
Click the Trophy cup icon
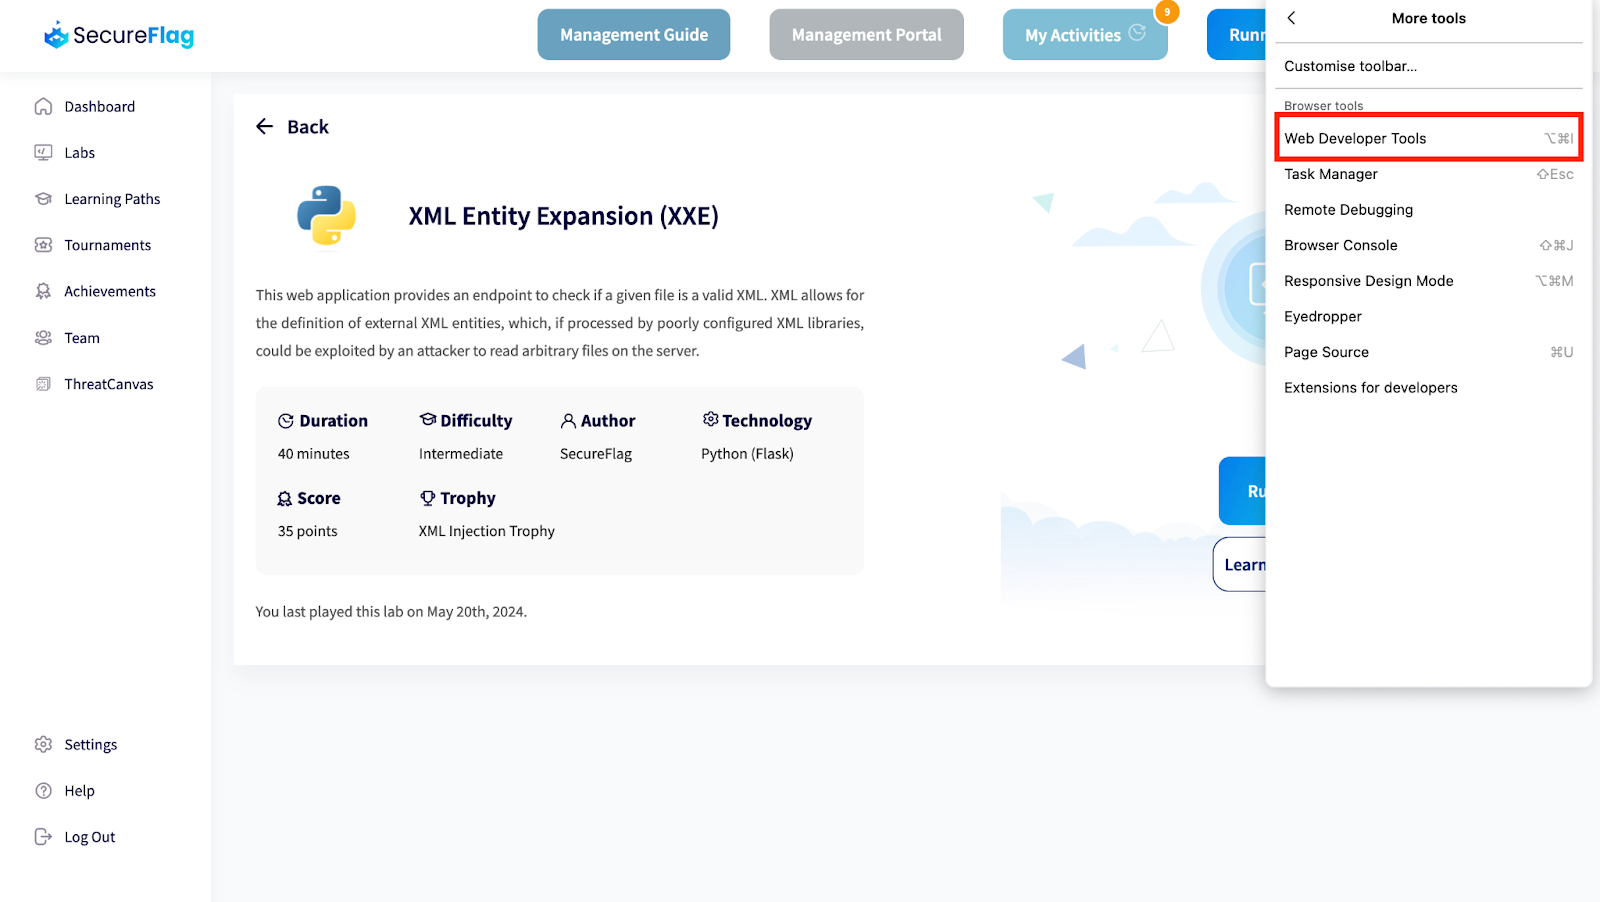coord(428,497)
